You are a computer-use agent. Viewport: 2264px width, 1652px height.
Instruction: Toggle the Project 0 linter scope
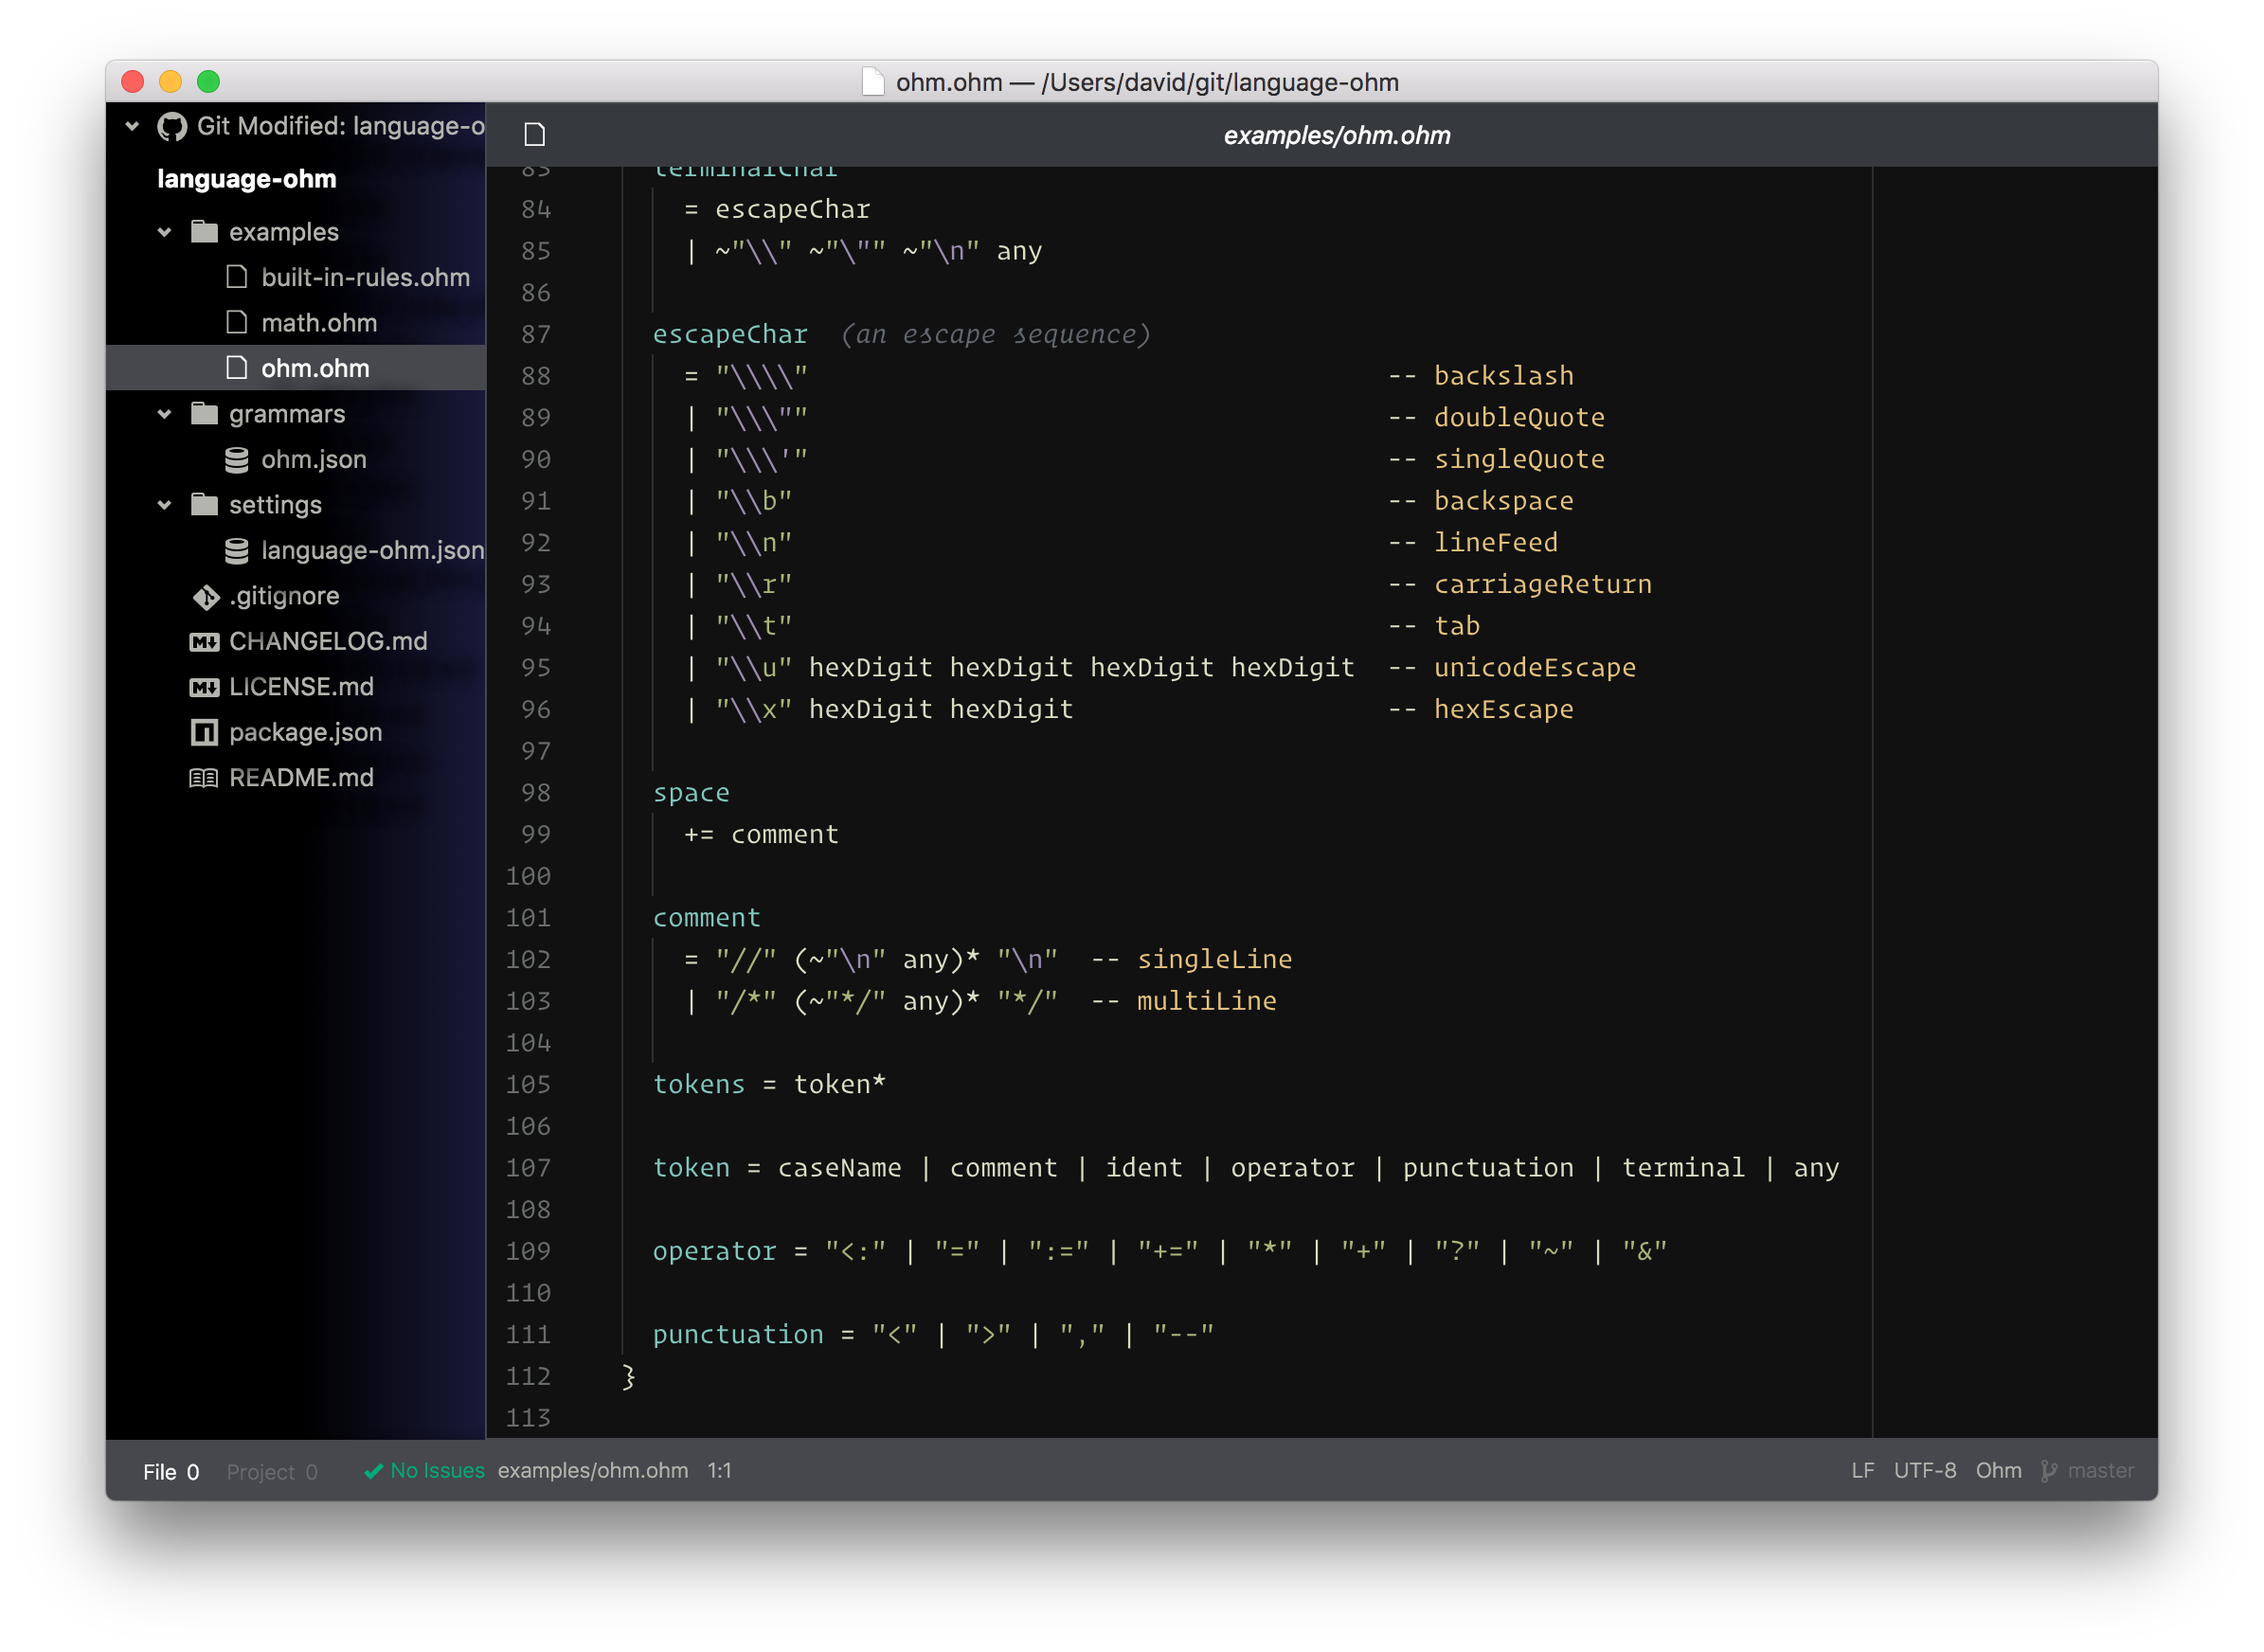click(x=272, y=1472)
